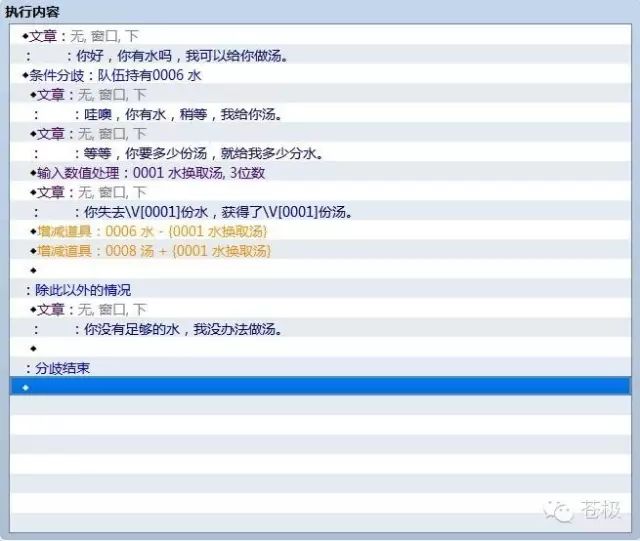Select the empty diamond row below 增减道具 0008 汤
Screen dimensions: 640x541
pyautogui.click(x=320, y=270)
